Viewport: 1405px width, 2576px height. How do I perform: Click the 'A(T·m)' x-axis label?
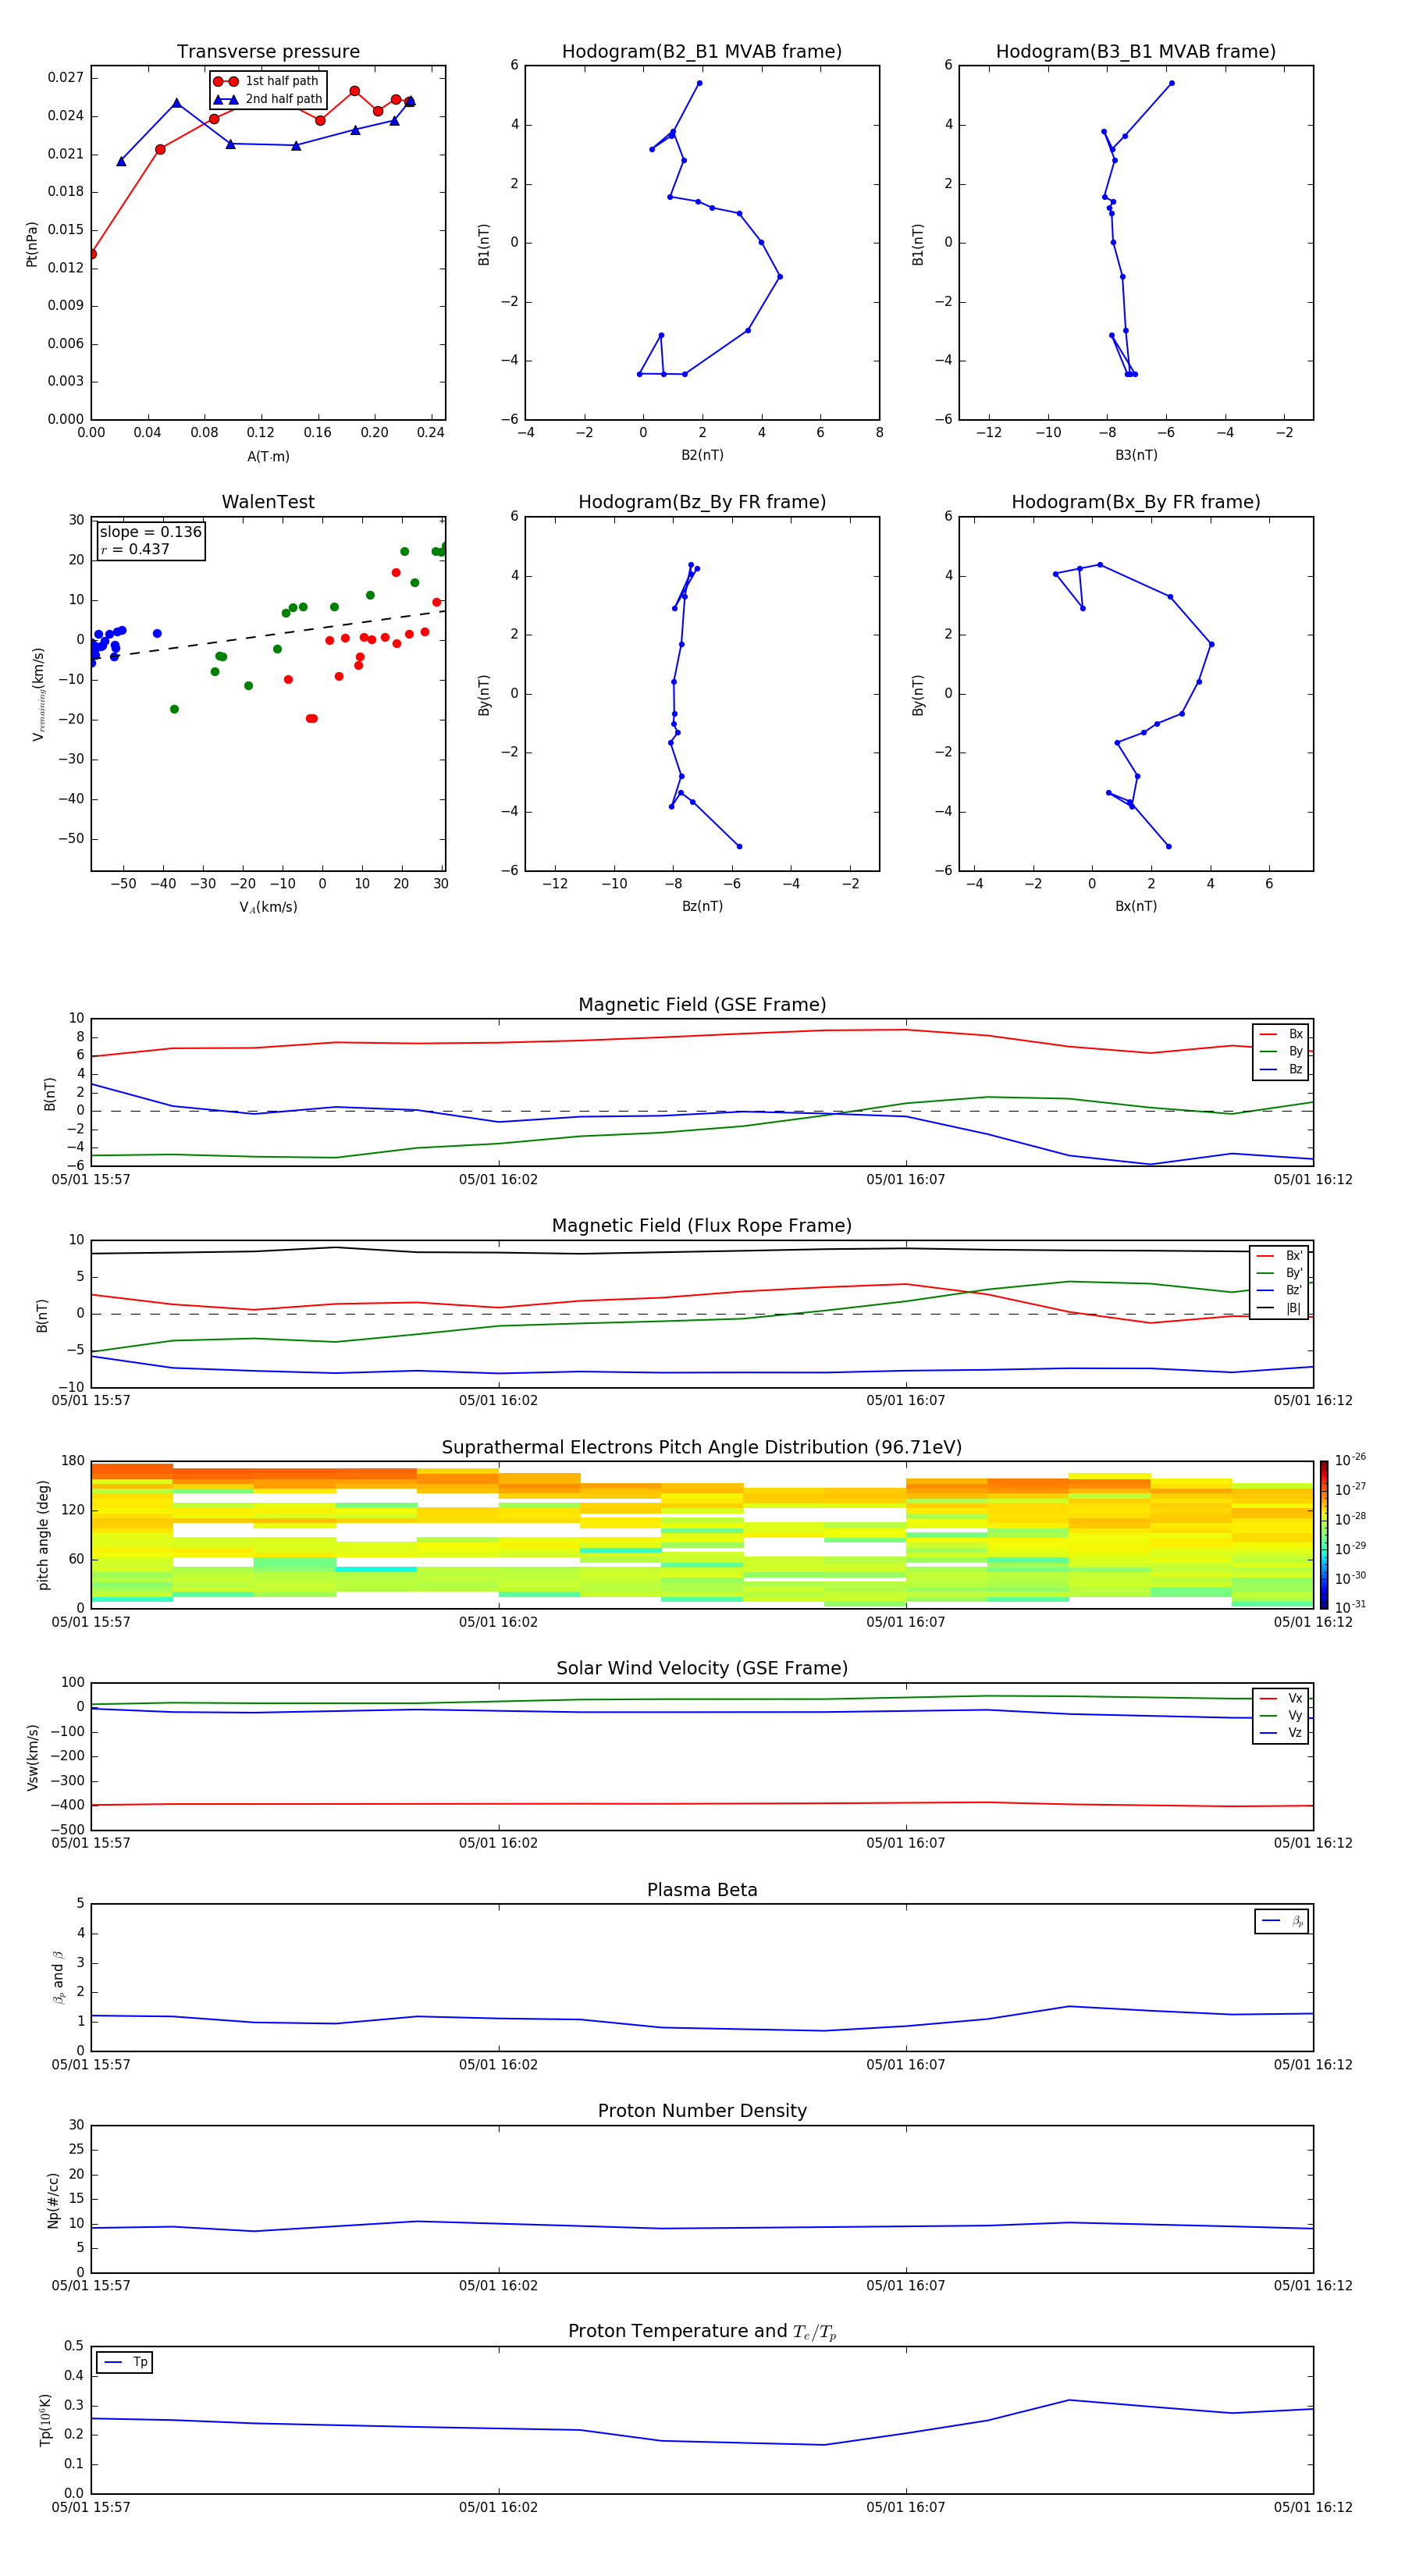(x=268, y=456)
